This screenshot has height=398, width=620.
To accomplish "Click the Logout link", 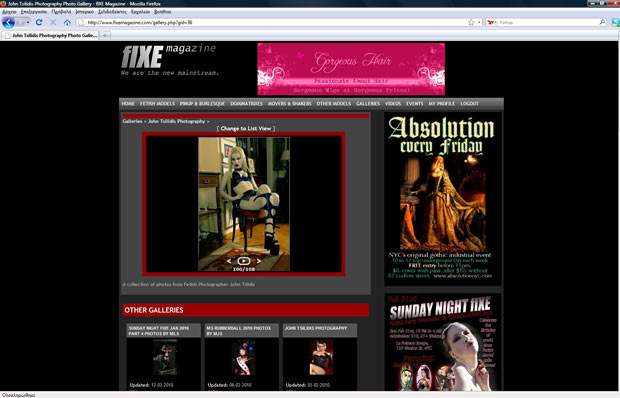I will [x=469, y=104].
